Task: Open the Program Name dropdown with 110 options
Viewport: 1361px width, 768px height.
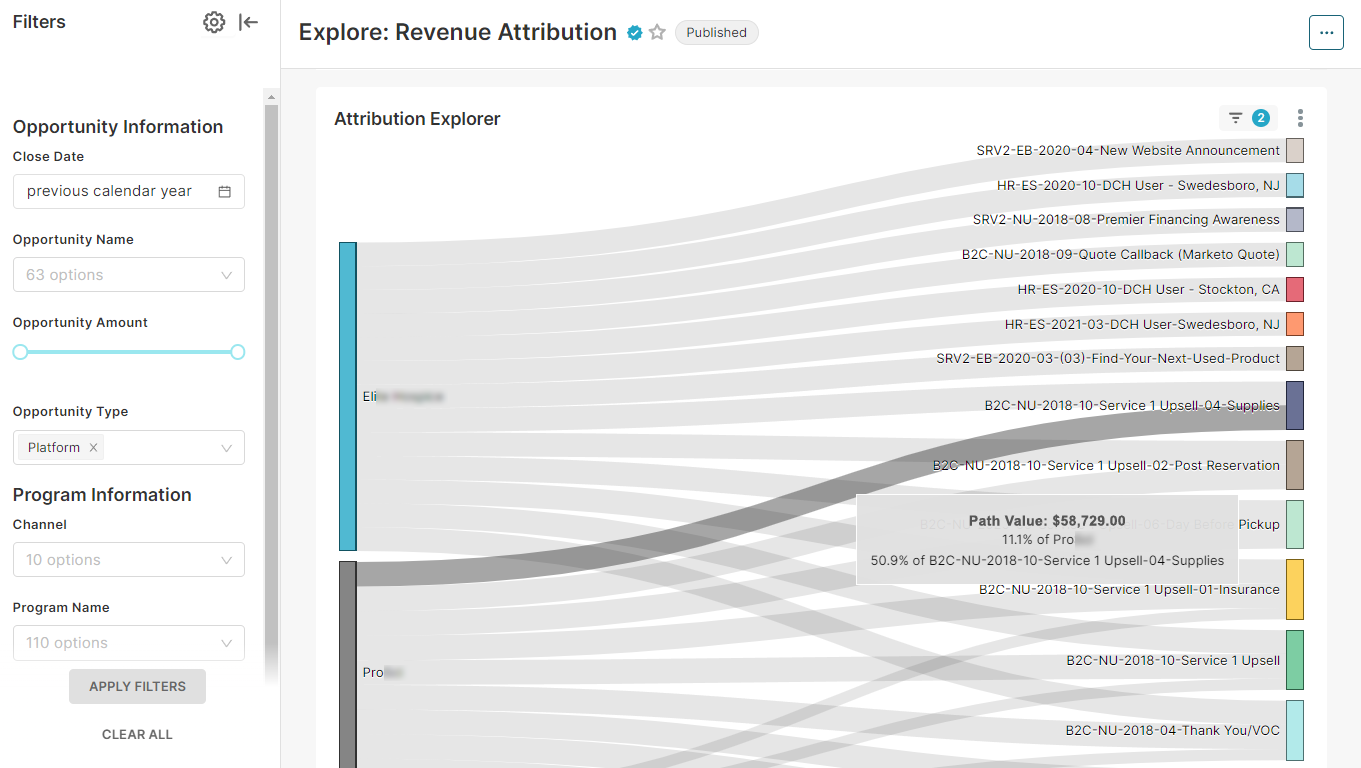Action: pyautogui.click(x=128, y=643)
